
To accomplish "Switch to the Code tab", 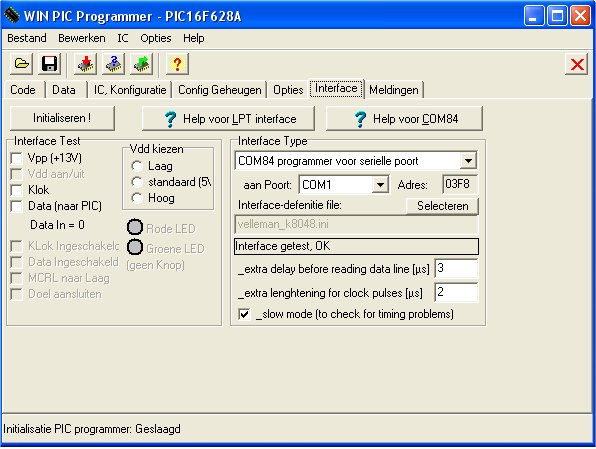I will click(x=23, y=90).
